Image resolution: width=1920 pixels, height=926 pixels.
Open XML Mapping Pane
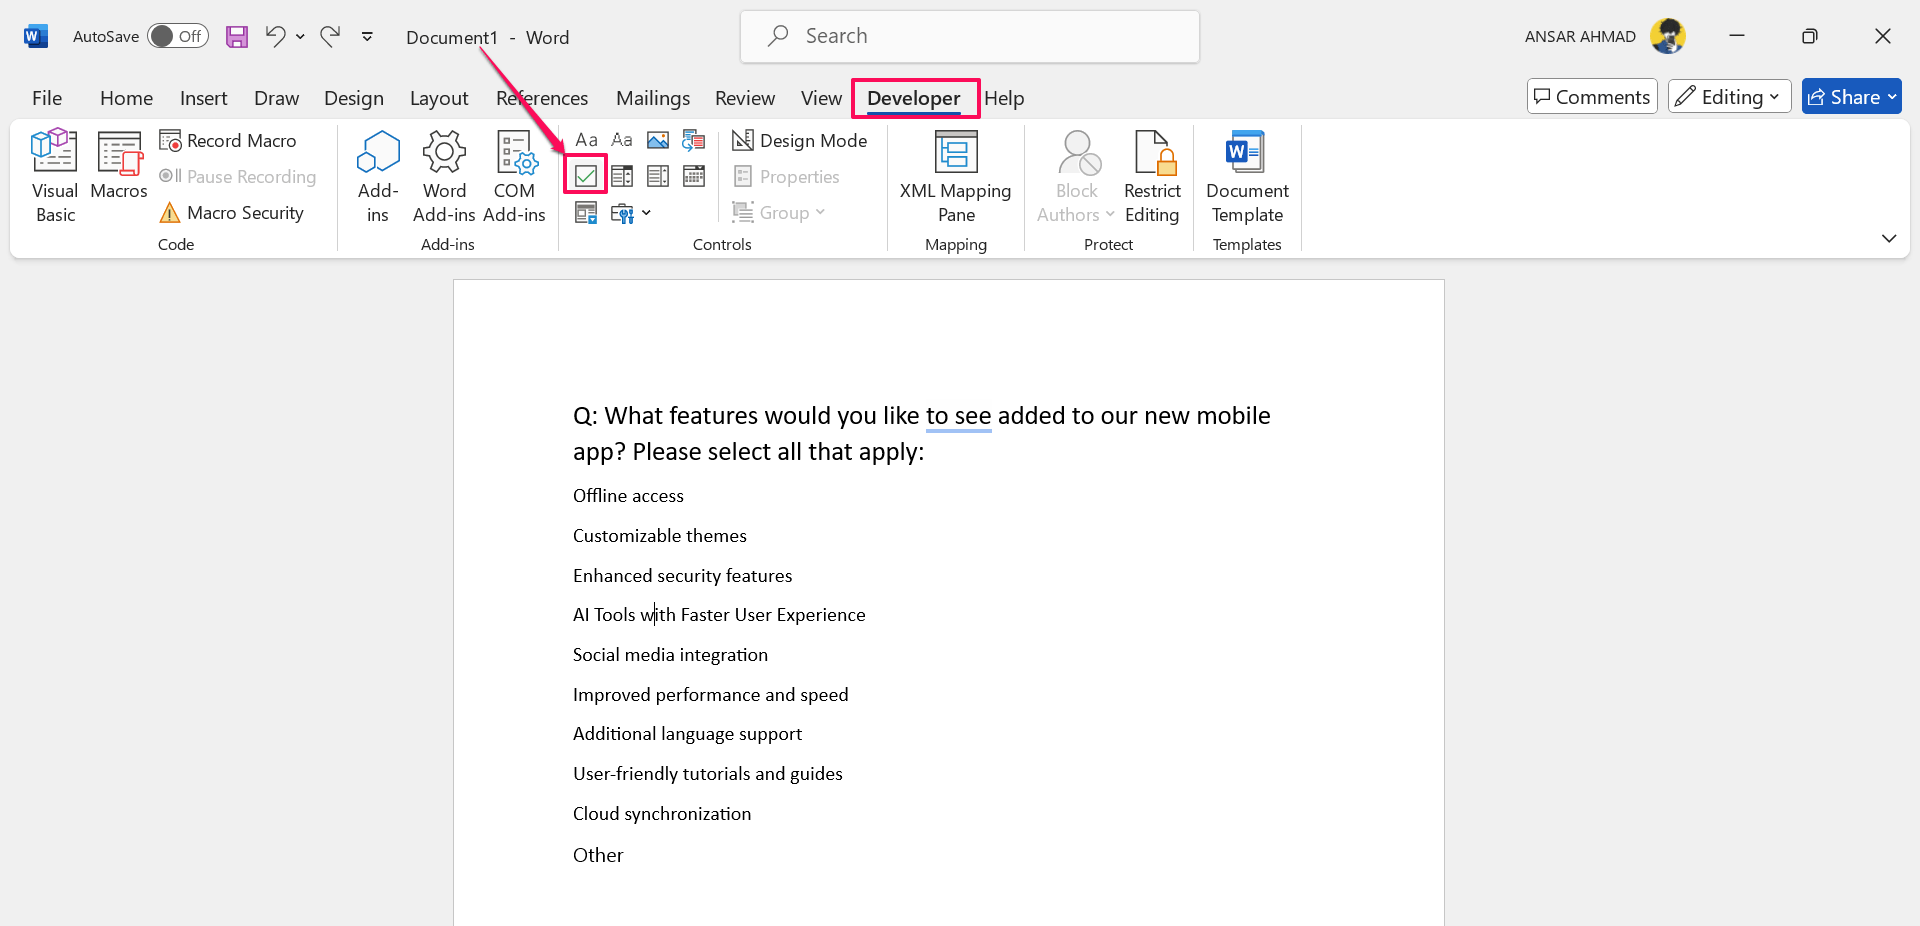[955, 176]
